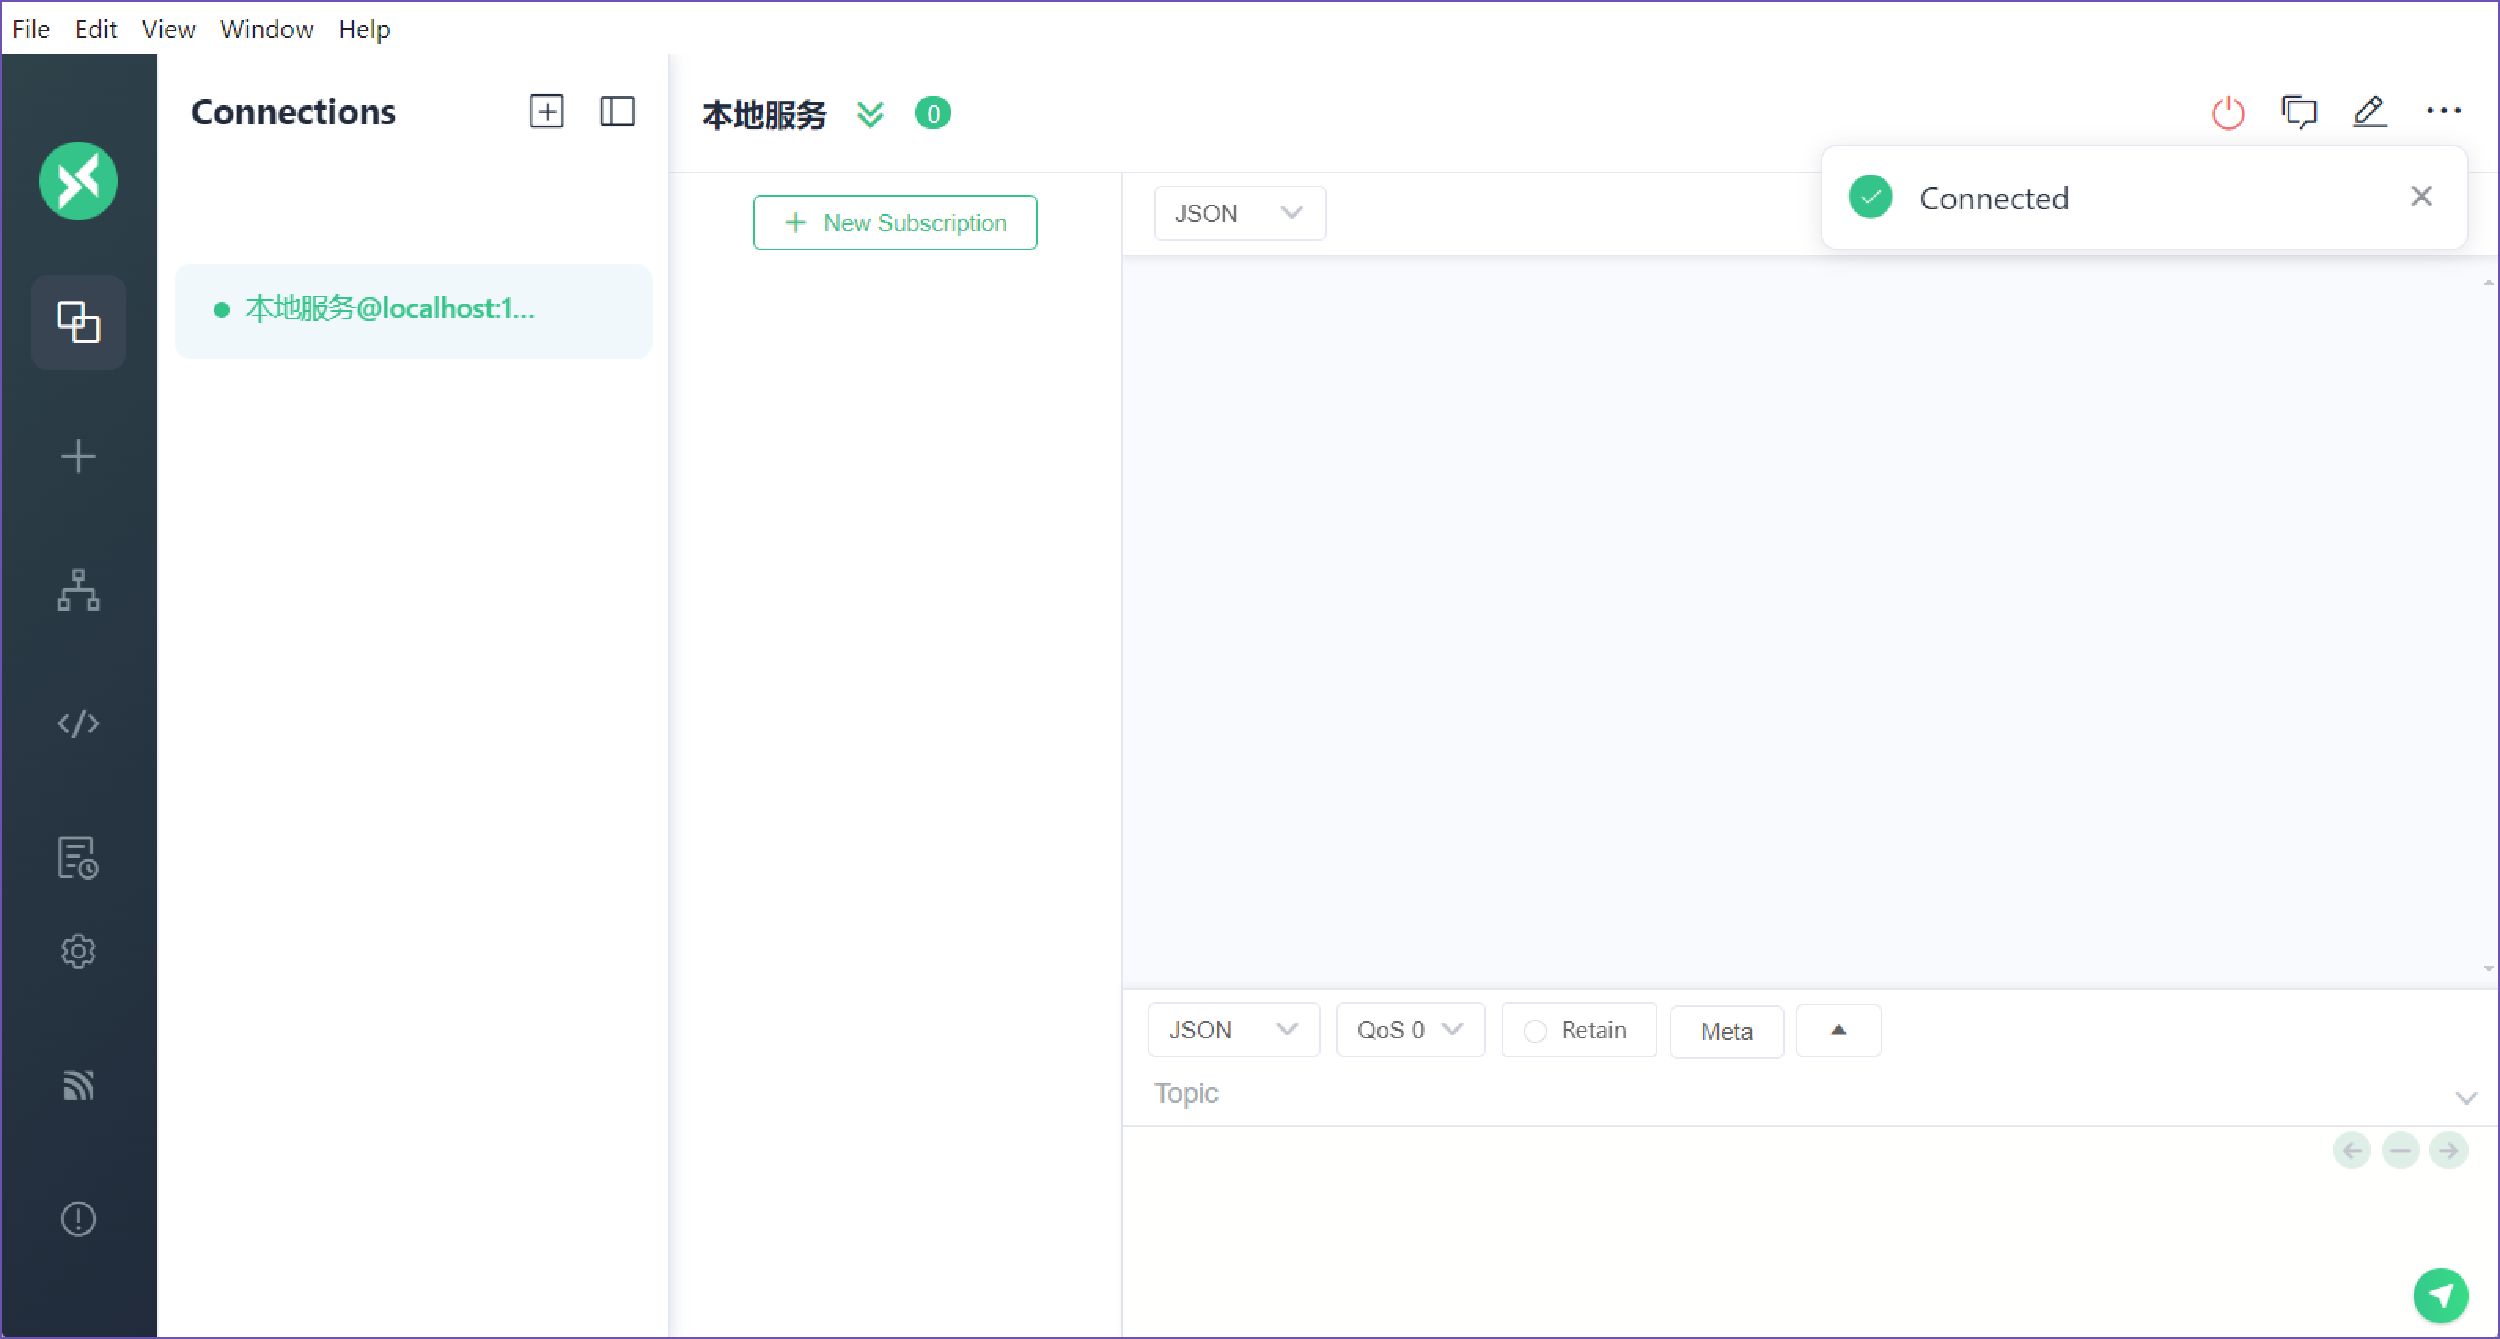Open the Help menu

(x=364, y=29)
